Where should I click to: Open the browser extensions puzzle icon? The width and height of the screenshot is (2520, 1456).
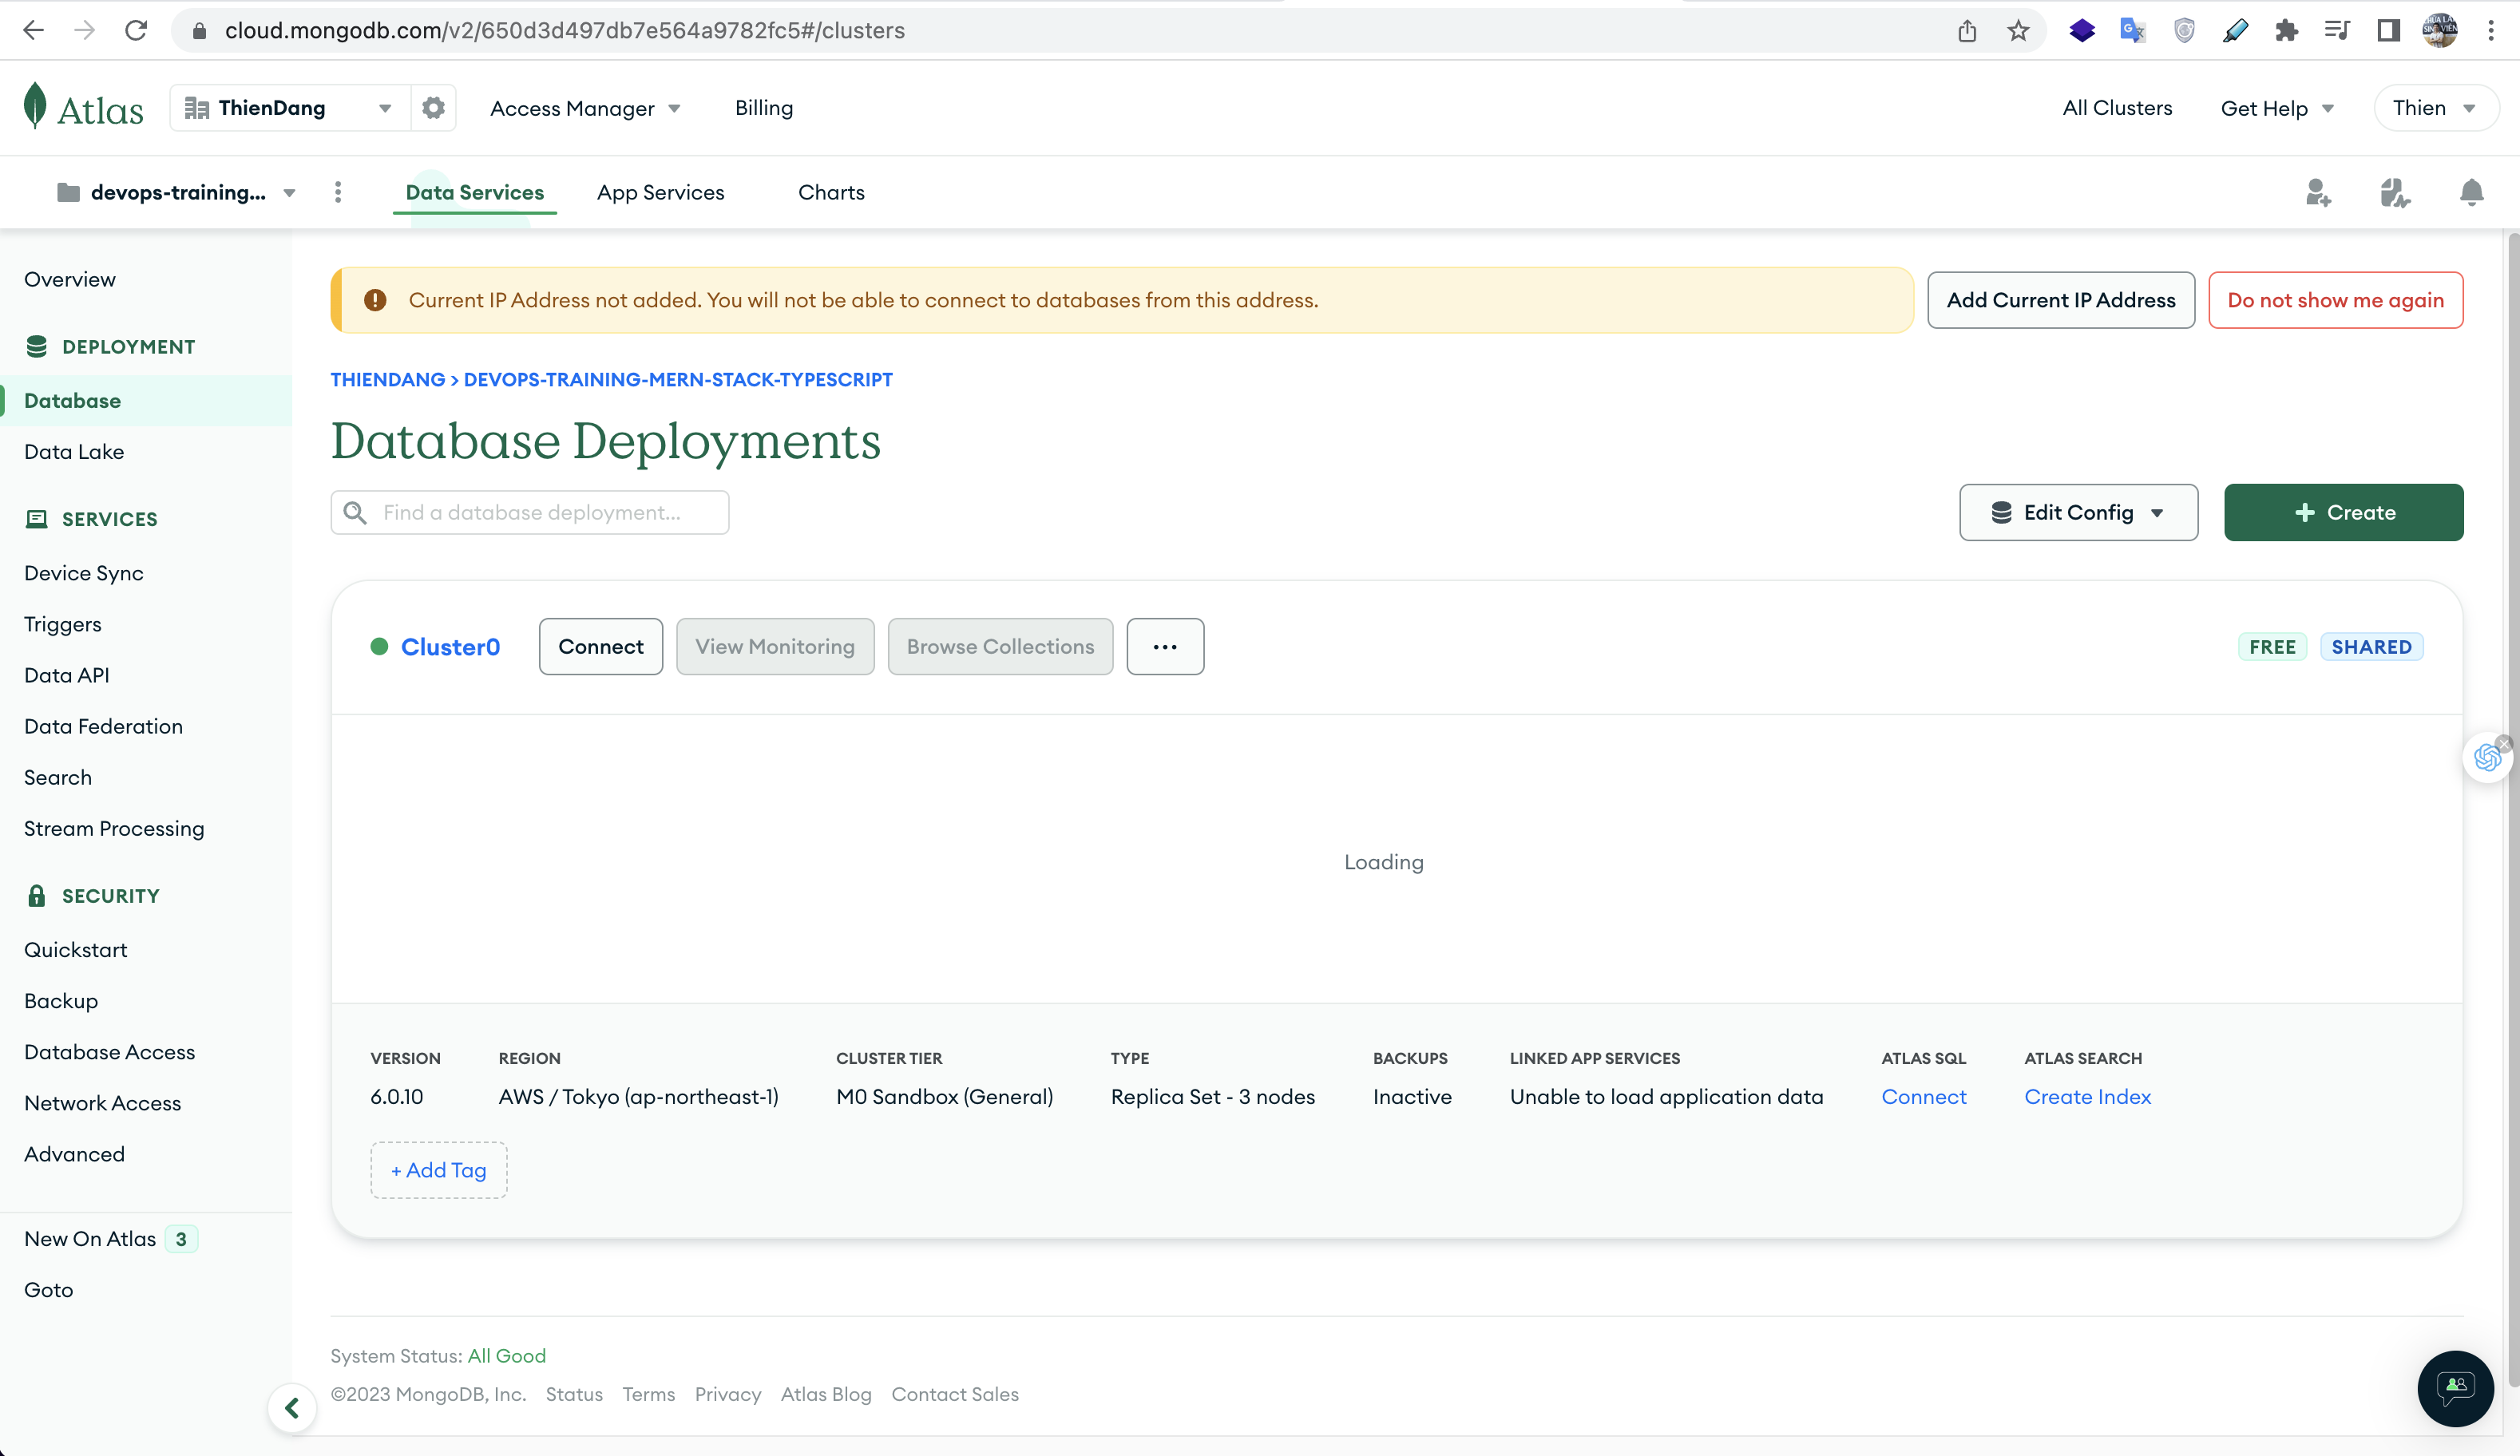pos(2286,31)
